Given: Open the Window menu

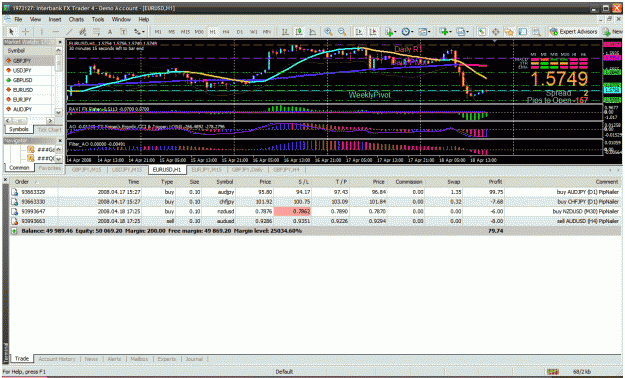Looking at the screenshot, I should tap(121, 19).
